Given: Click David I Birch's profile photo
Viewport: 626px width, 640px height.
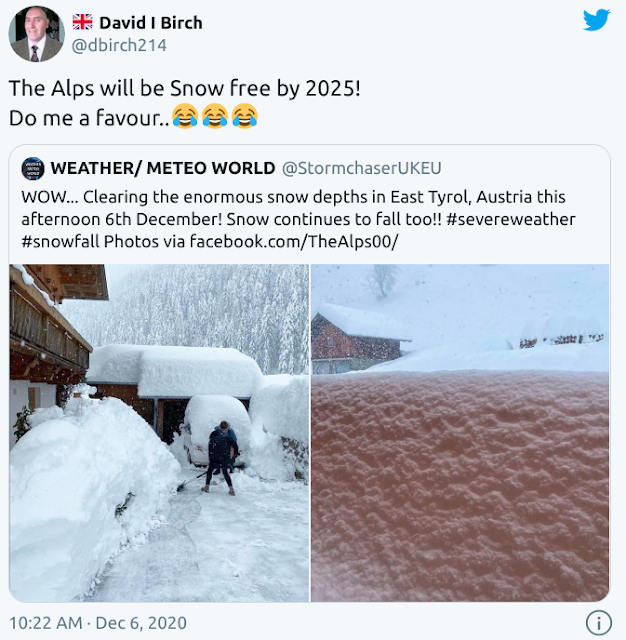Looking at the screenshot, I should (x=37, y=34).
